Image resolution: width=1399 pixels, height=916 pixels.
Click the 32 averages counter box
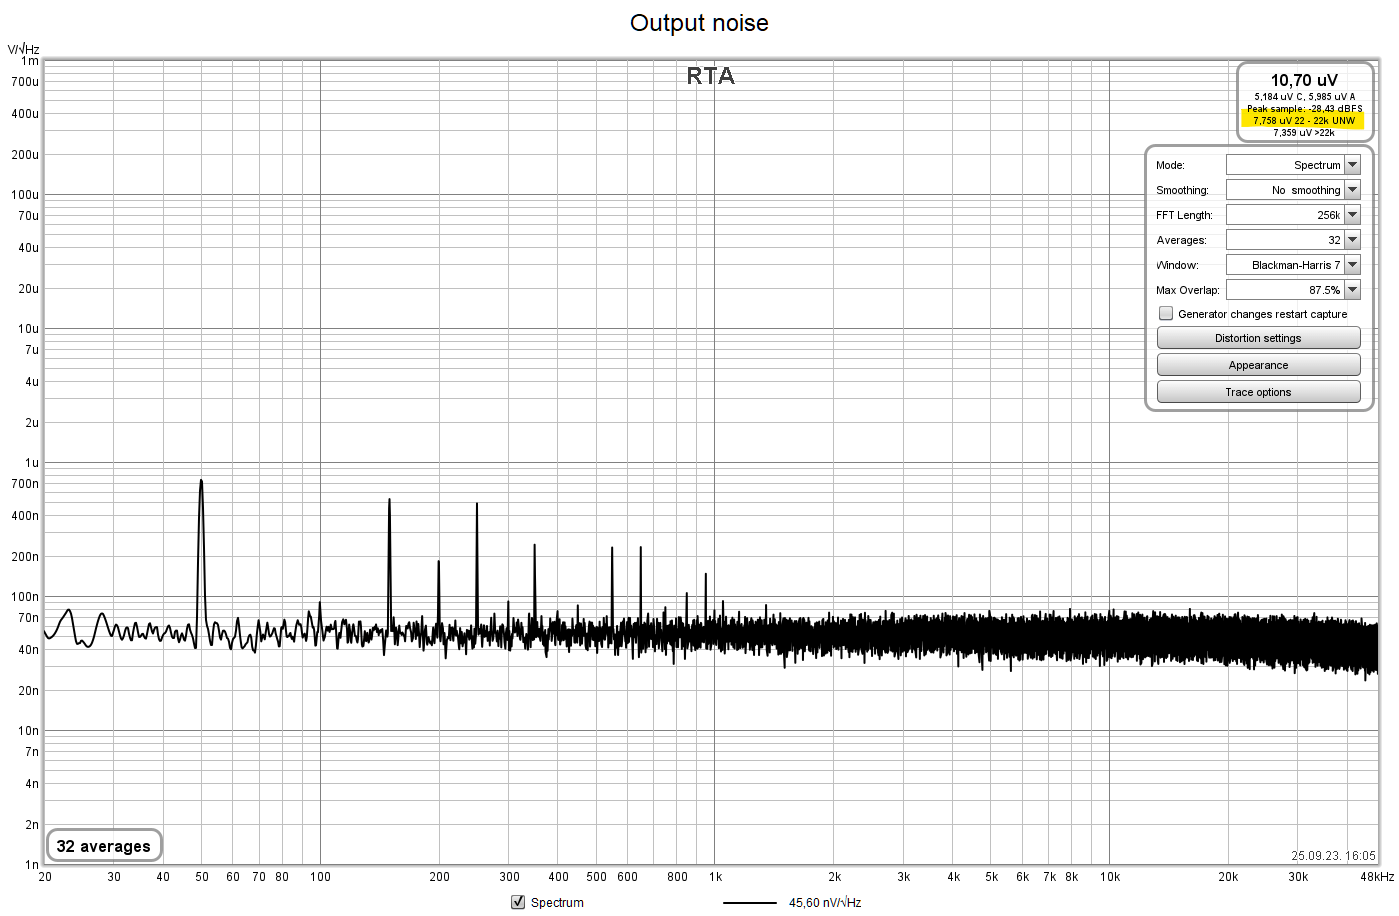click(x=104, y=846)
